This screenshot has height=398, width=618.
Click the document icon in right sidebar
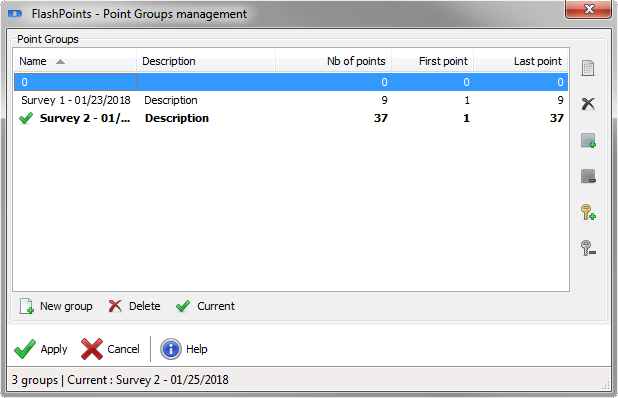(588, 68)
